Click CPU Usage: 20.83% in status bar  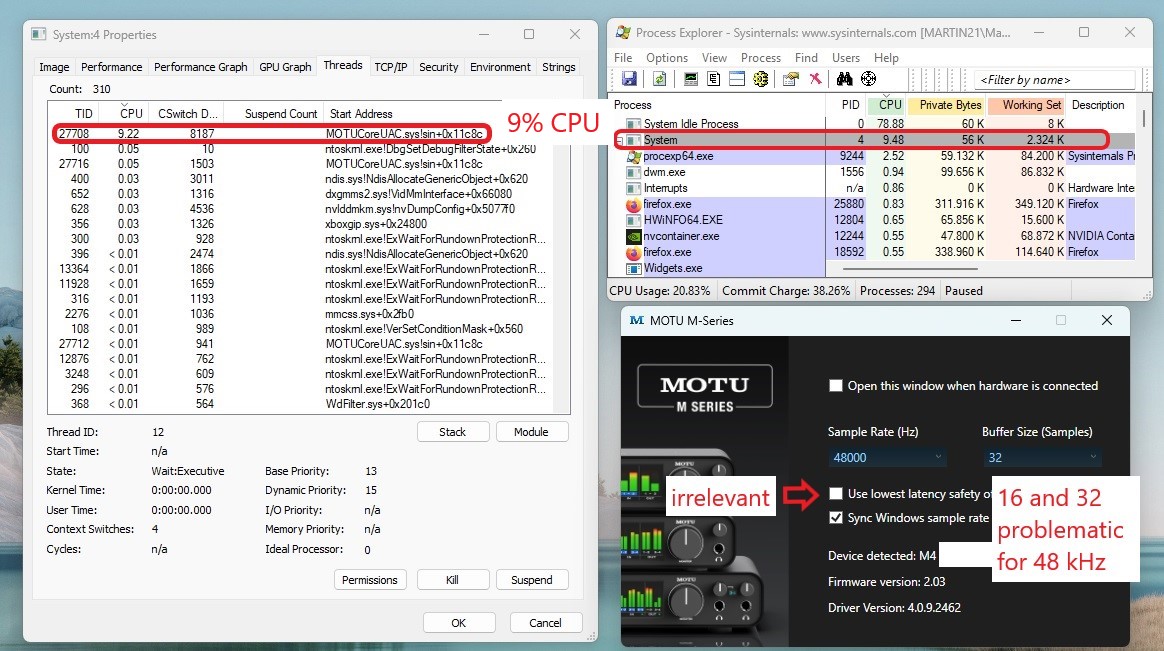click(659, 291)
